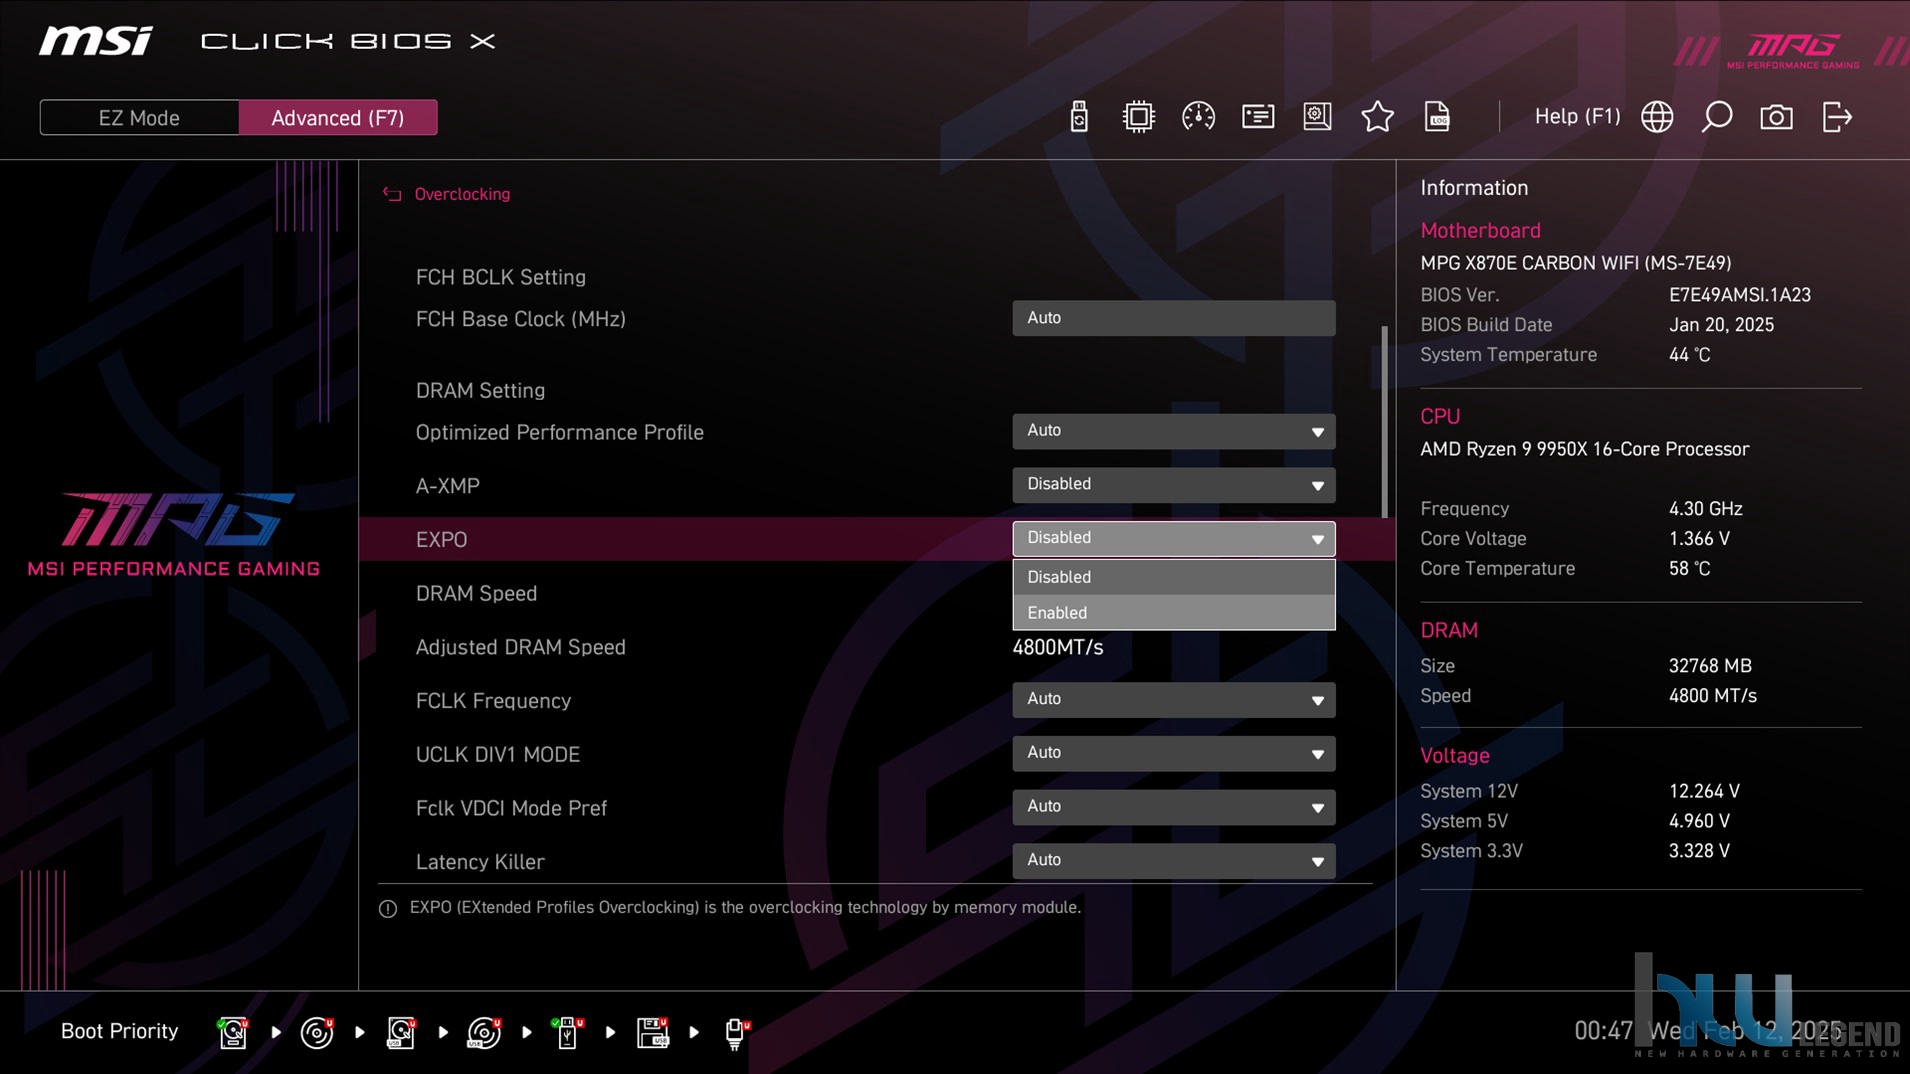
Task: Click the BIOS Build Date value Jan 20, 2025
Action: click(1721, 325)
